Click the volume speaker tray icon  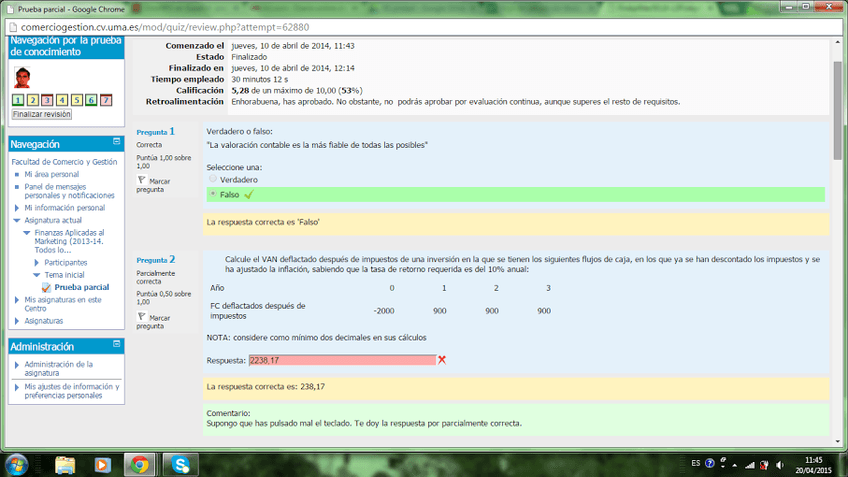779,465
